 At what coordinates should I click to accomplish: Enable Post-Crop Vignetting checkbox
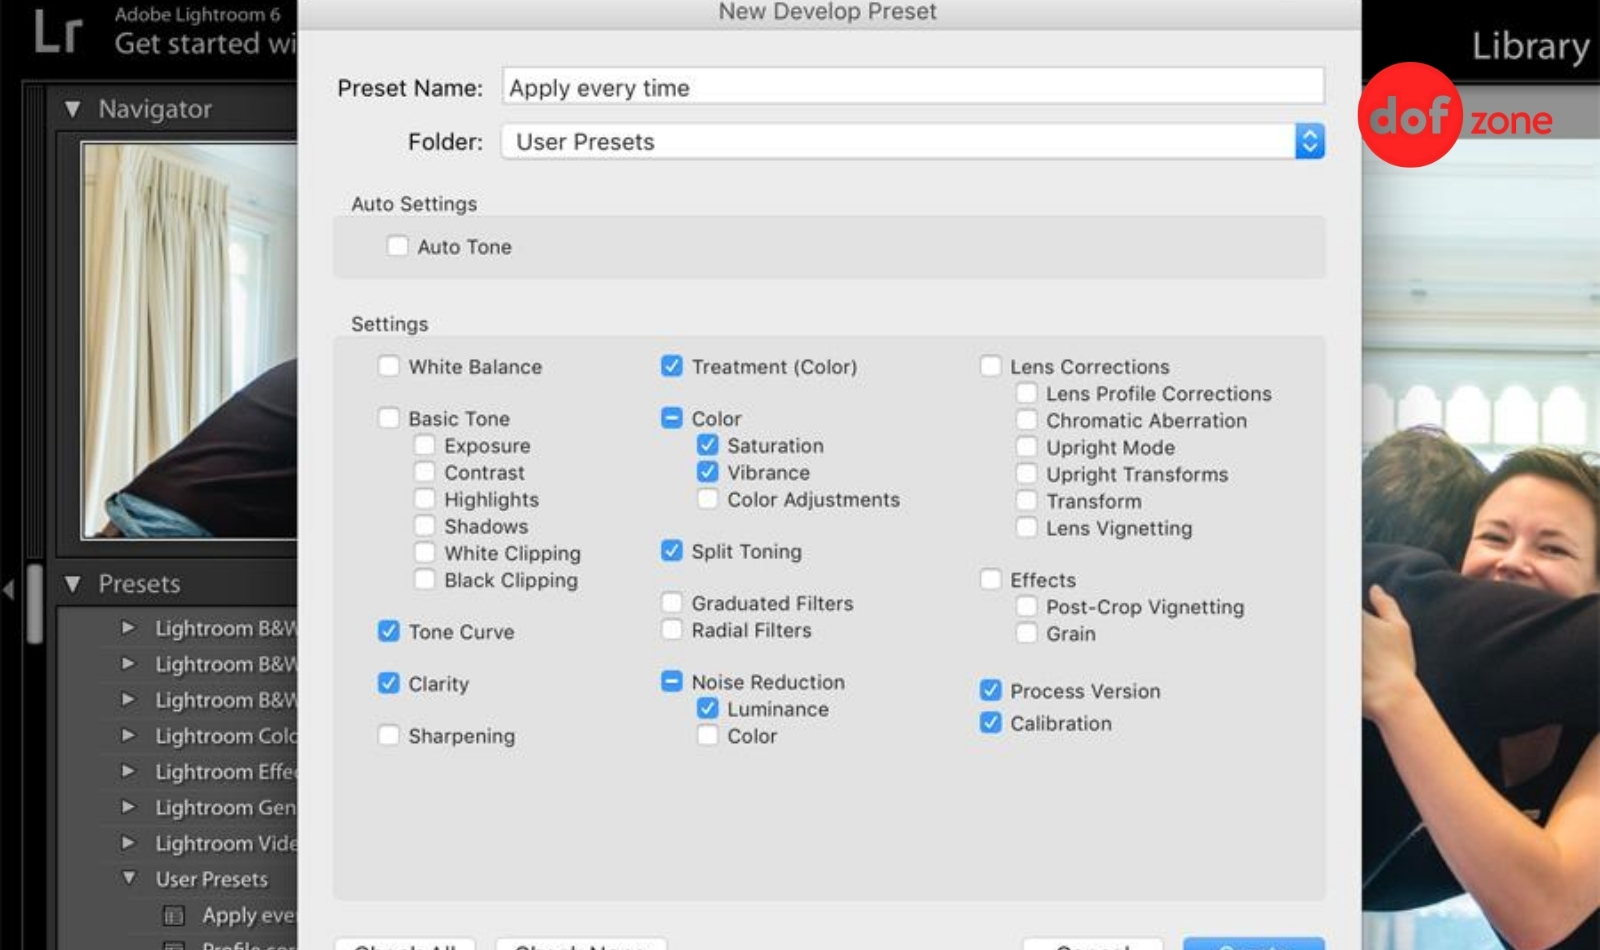1027,607
